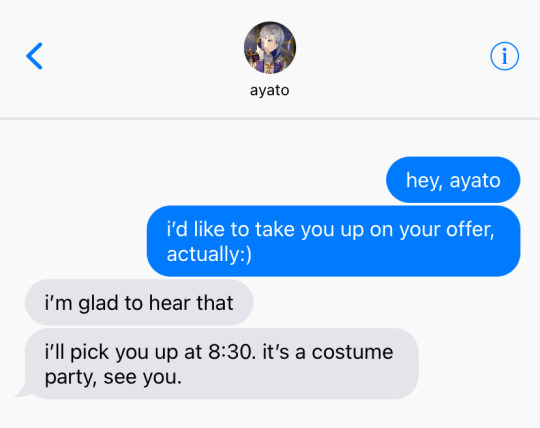Click the header divider line below ayato
The height and width of the screenshot is (428, 540).
270,119
